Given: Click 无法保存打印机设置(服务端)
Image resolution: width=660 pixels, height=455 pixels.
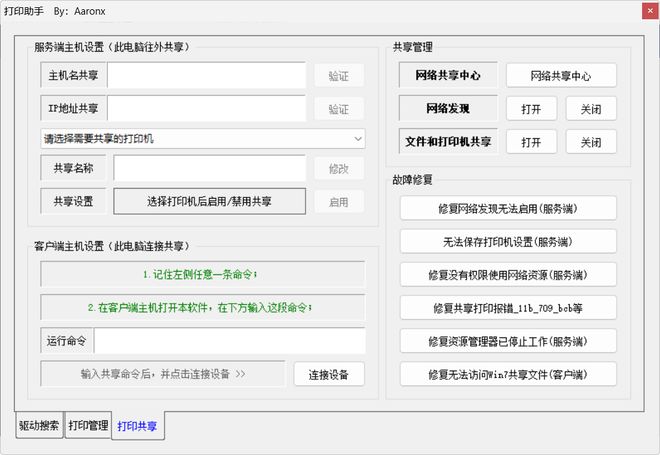Looking at the screenshot, I should (508, 241).
